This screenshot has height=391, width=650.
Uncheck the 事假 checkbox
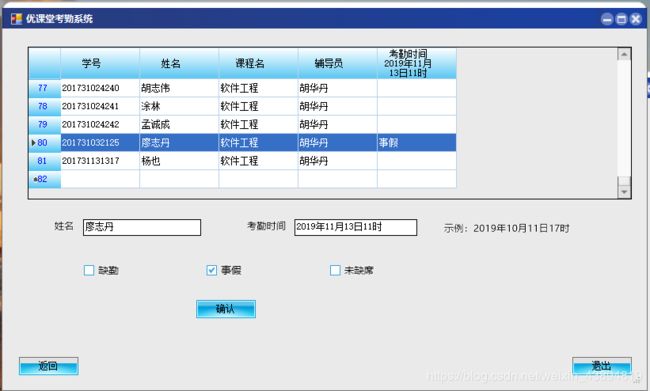pyautogui.click(x=211, y=270)
